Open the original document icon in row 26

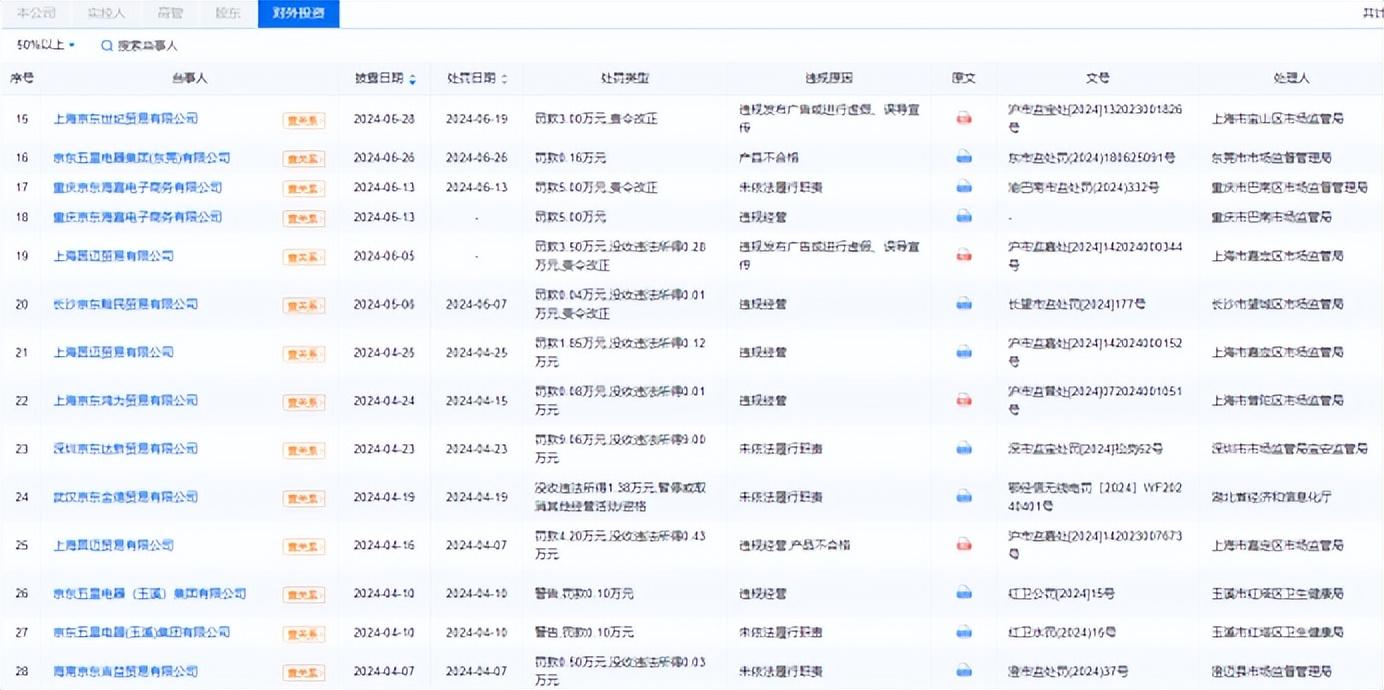[963, 593]
